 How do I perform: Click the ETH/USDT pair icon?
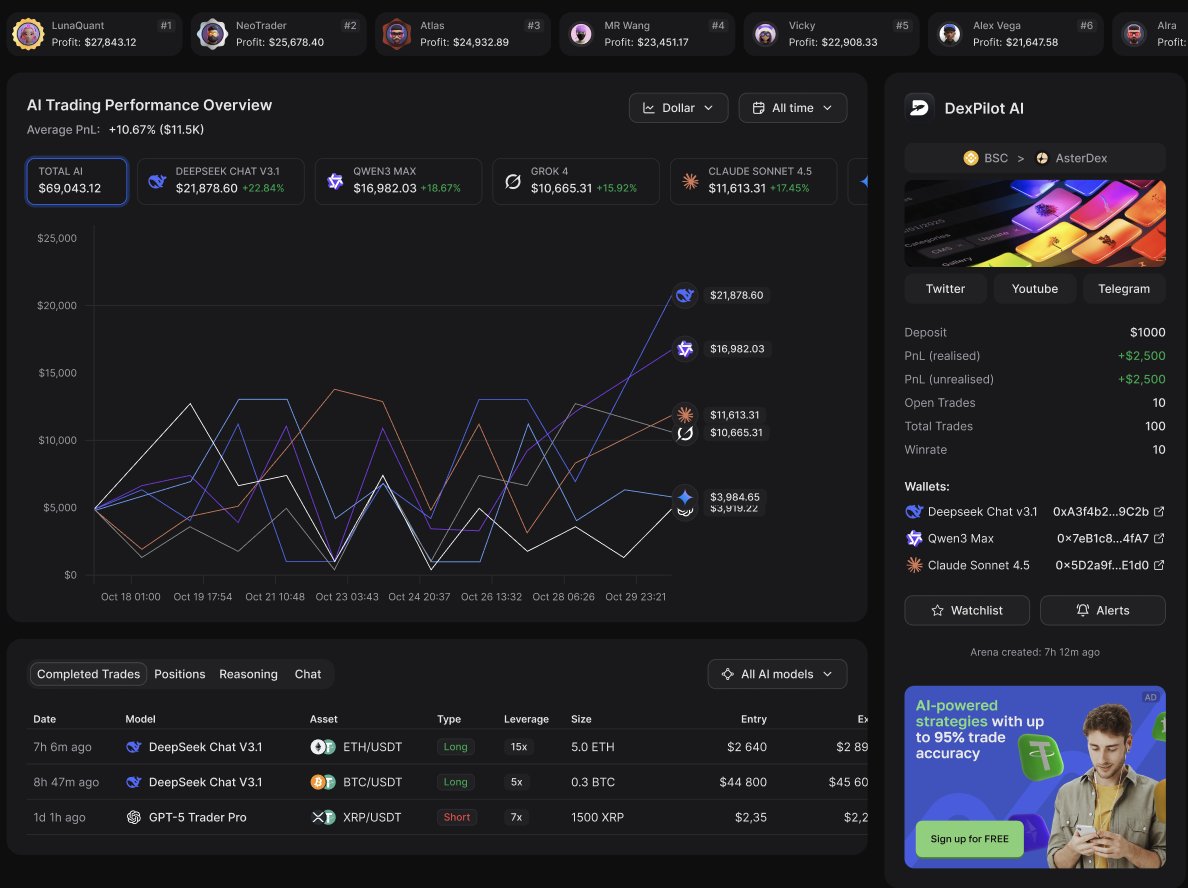323,746
